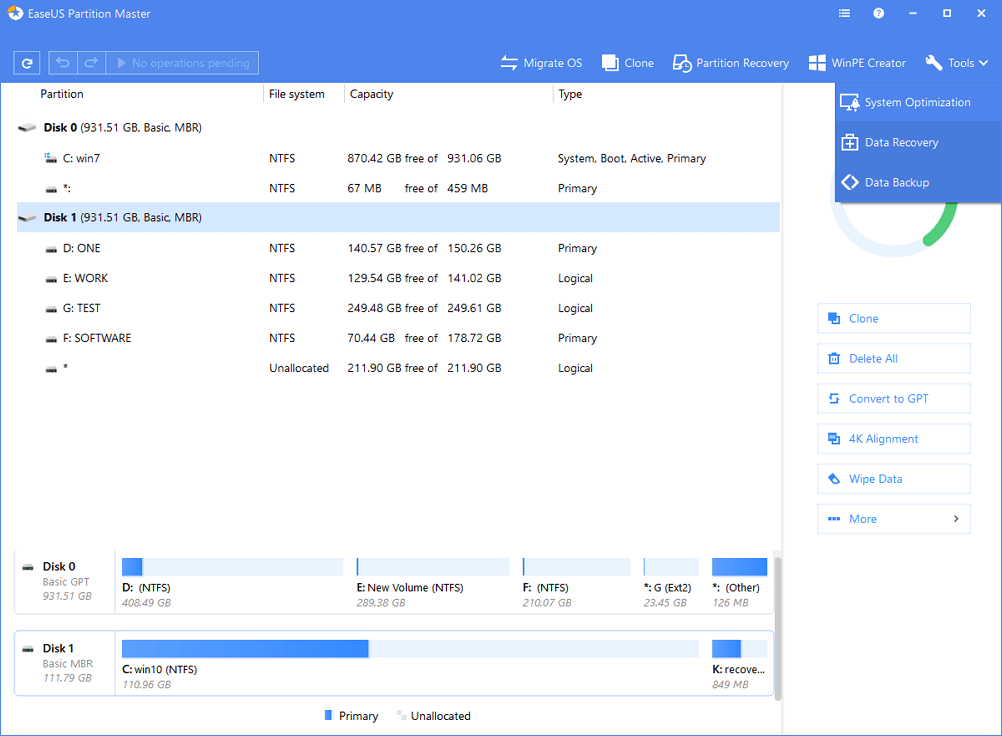This screenshot has width=1002, height=736.
Task: Click the Convert to GPT icon
Action: point(834,399)
